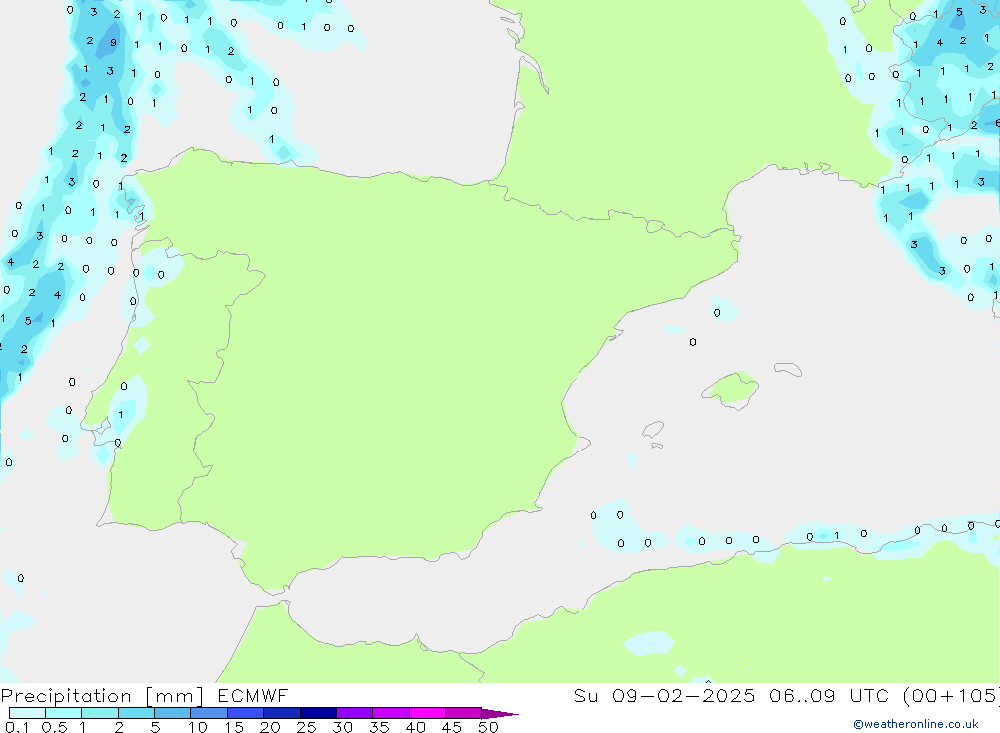The image size is (1000, 733).
Task: Pick the legend swatch between 5 and 10
Action: (173, 713)
